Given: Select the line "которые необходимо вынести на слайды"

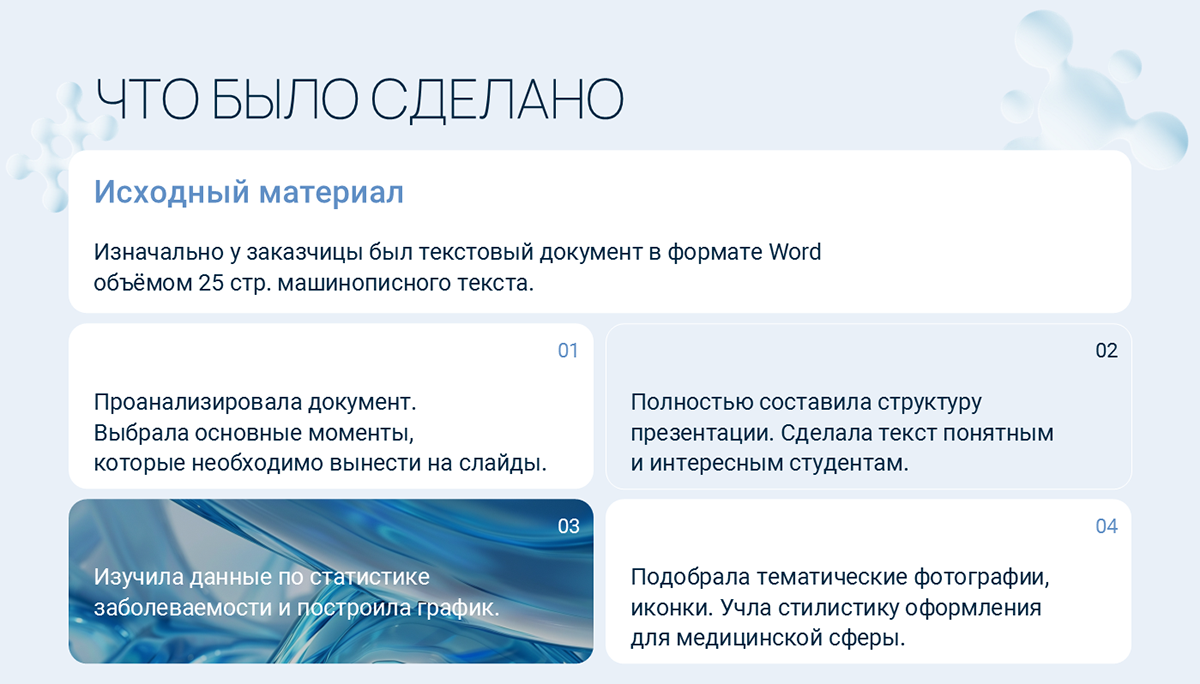Looking at the screenshot, I should coord(321,463).
